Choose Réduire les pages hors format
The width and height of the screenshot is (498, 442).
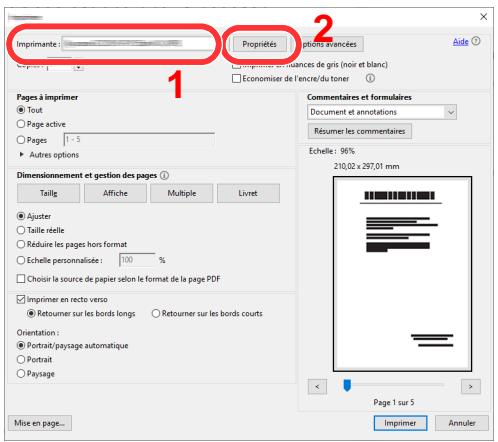(x=21, y=244)
